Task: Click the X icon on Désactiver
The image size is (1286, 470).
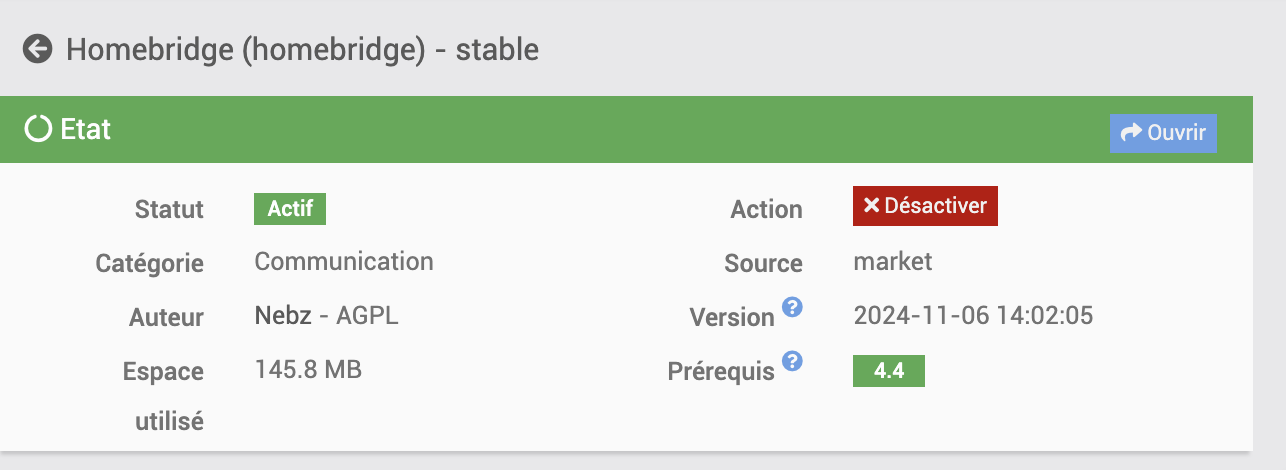Action: coord(871,206)
